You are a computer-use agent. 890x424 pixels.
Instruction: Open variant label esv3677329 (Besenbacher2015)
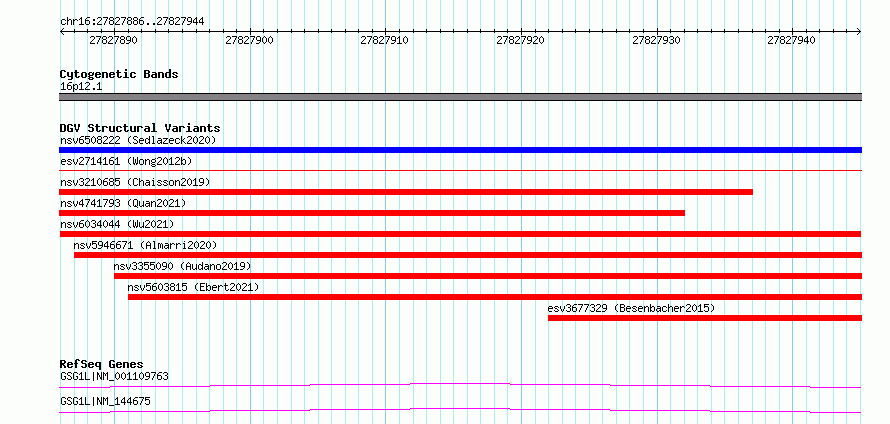[631, 308]
